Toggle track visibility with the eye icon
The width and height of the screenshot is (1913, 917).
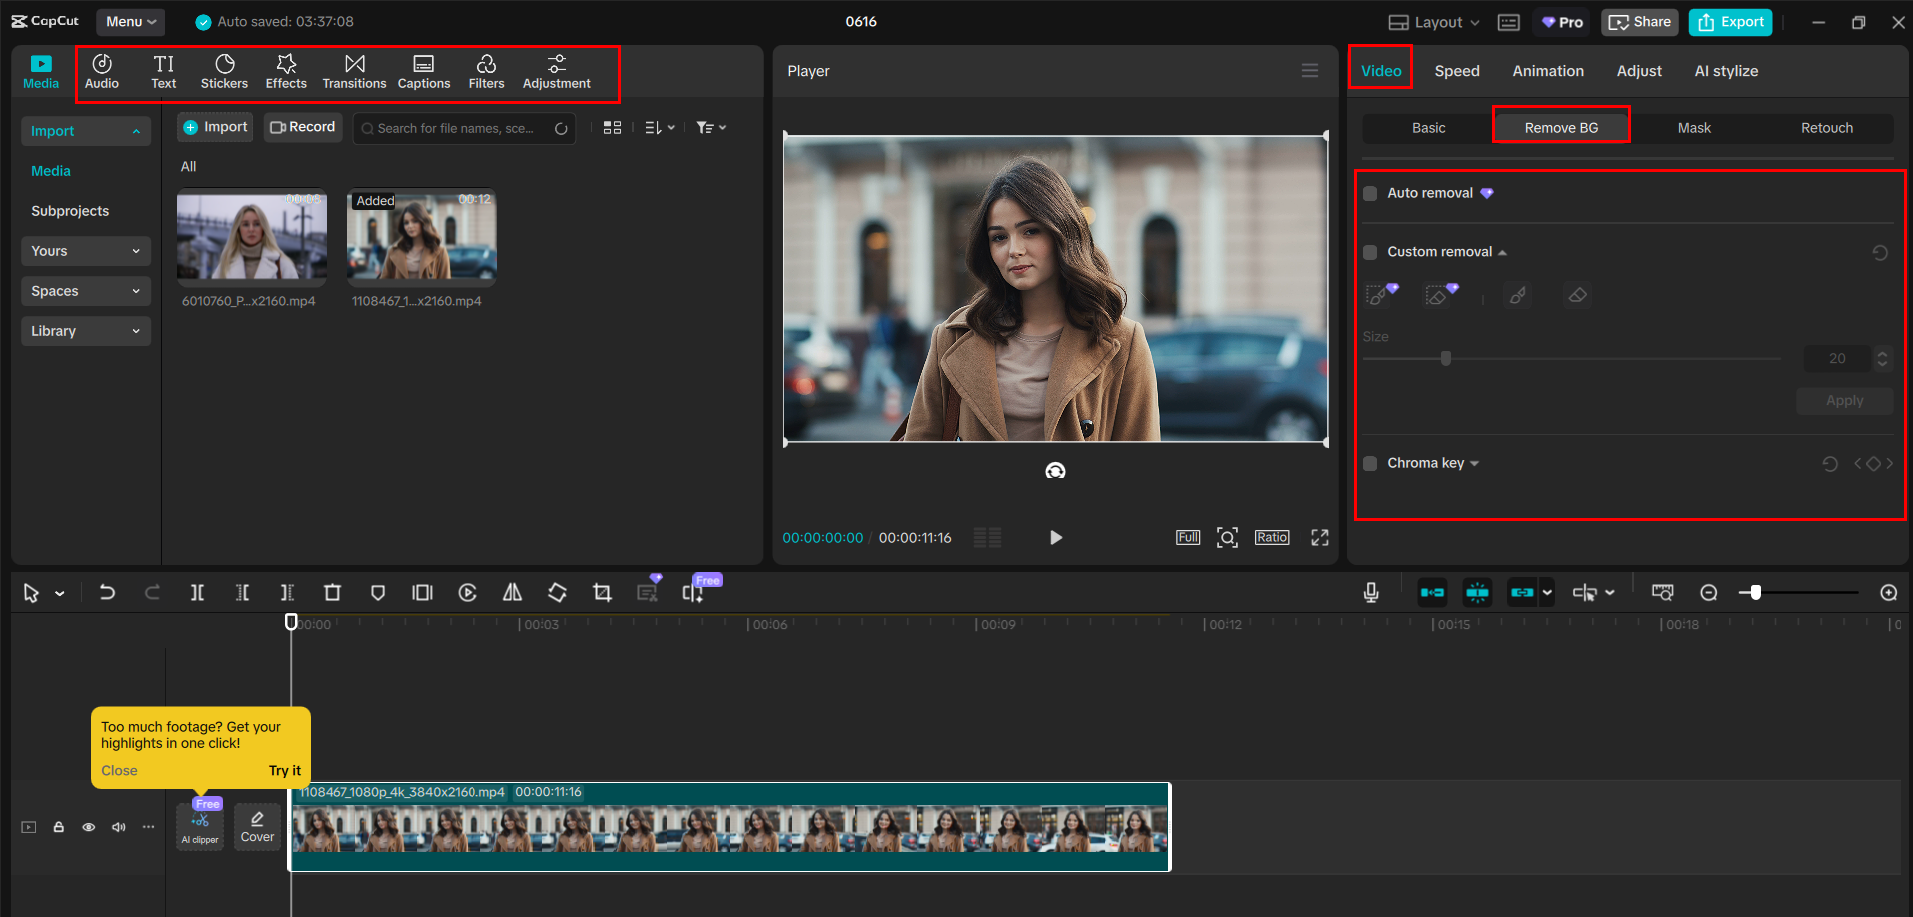point(88,827)
